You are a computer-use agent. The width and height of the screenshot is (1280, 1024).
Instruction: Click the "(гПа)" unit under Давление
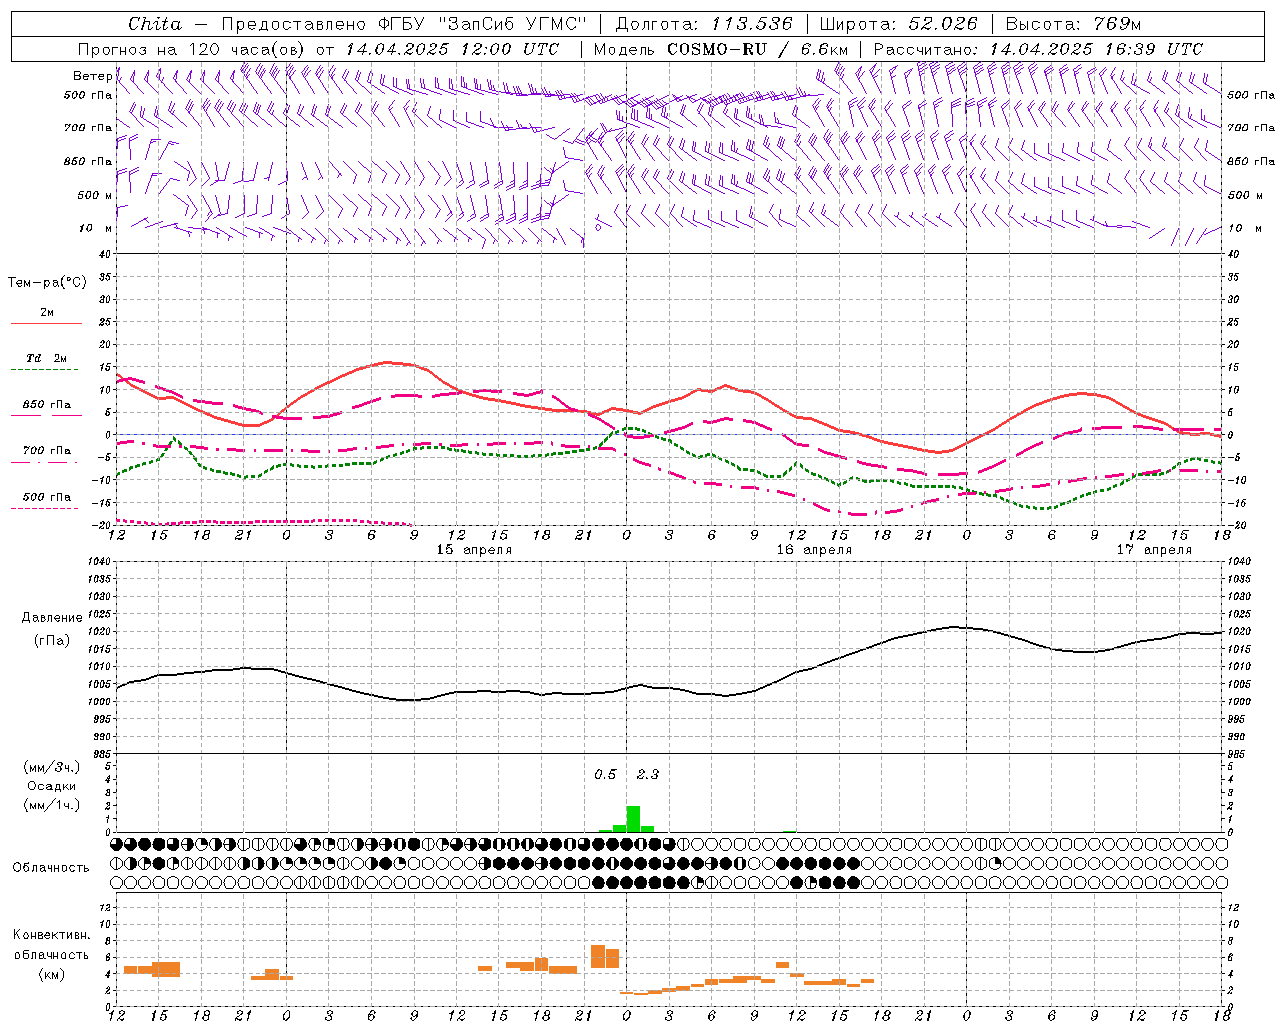(51, 640)
